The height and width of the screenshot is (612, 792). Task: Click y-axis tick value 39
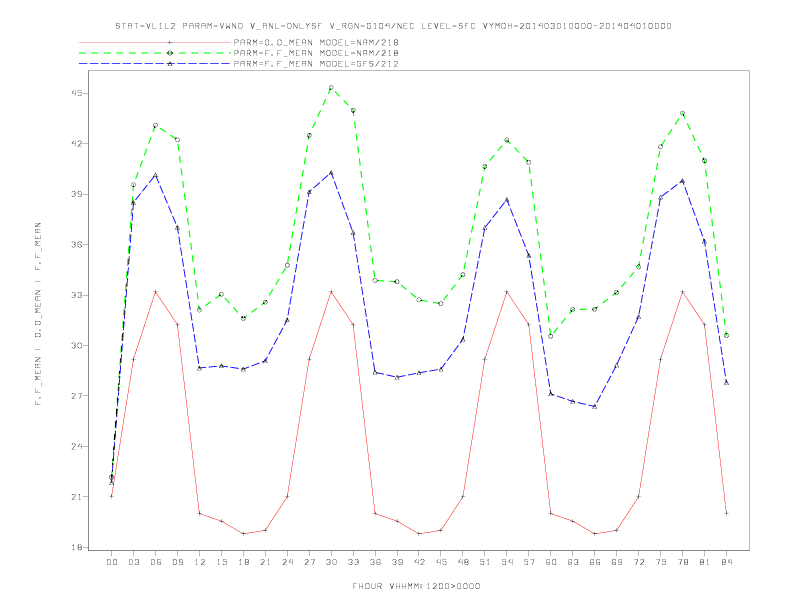tap(77, 194)
